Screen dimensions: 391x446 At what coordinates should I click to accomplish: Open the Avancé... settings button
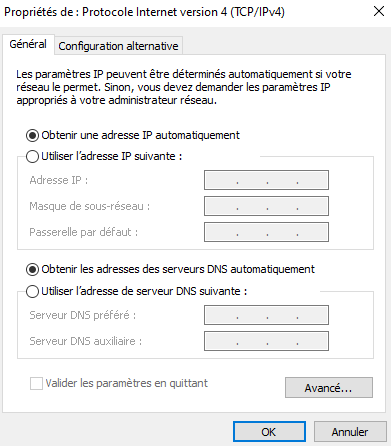329,388
